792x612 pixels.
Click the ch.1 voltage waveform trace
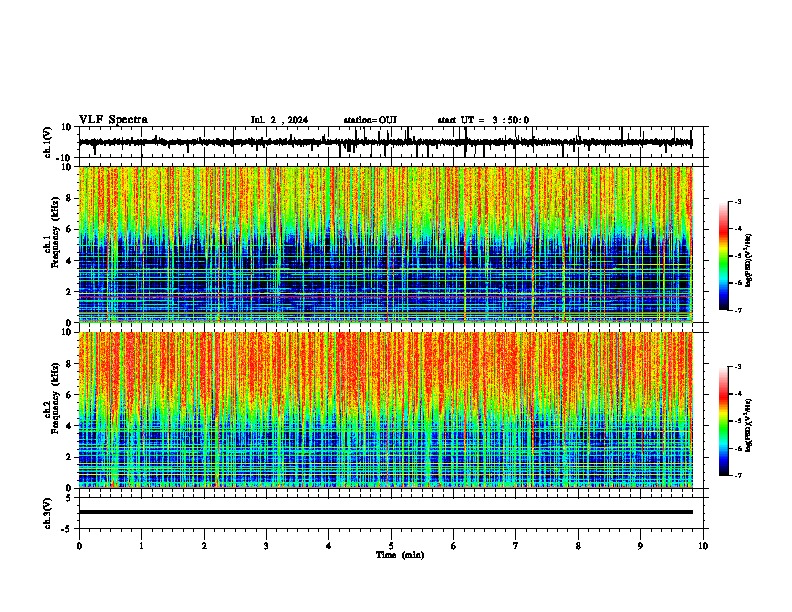click(385, 142)
